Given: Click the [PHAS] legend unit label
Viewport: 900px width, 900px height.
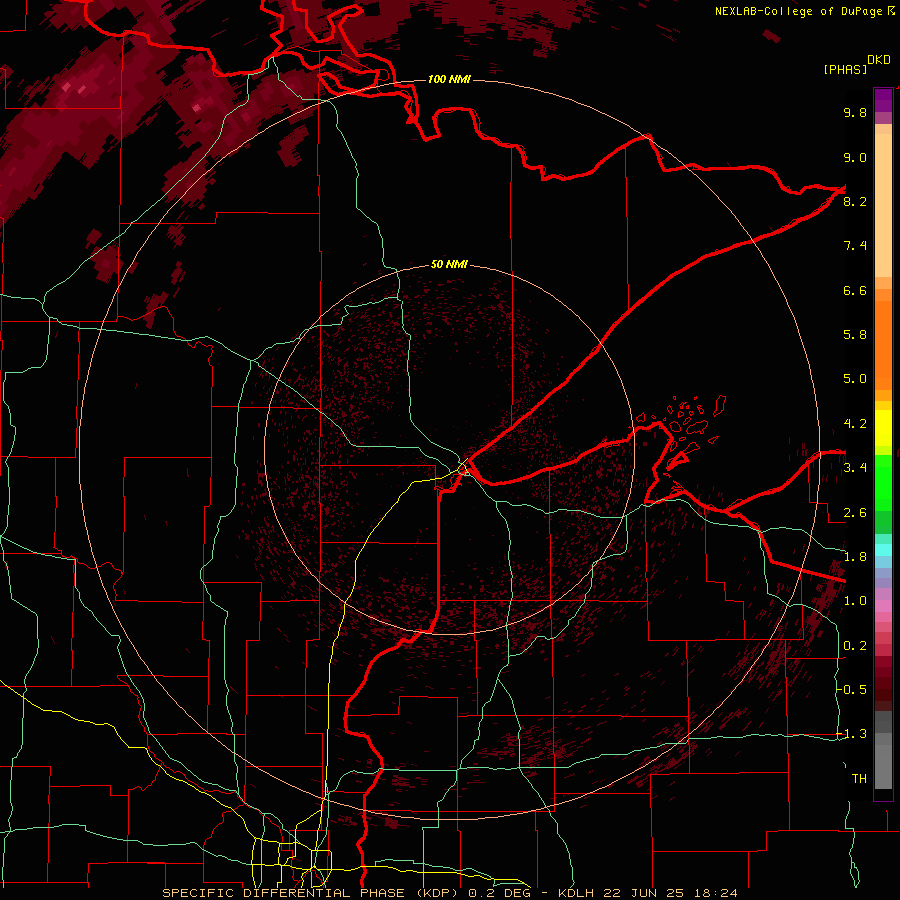Looking at the screenshot, I should [x=844, y=69].
